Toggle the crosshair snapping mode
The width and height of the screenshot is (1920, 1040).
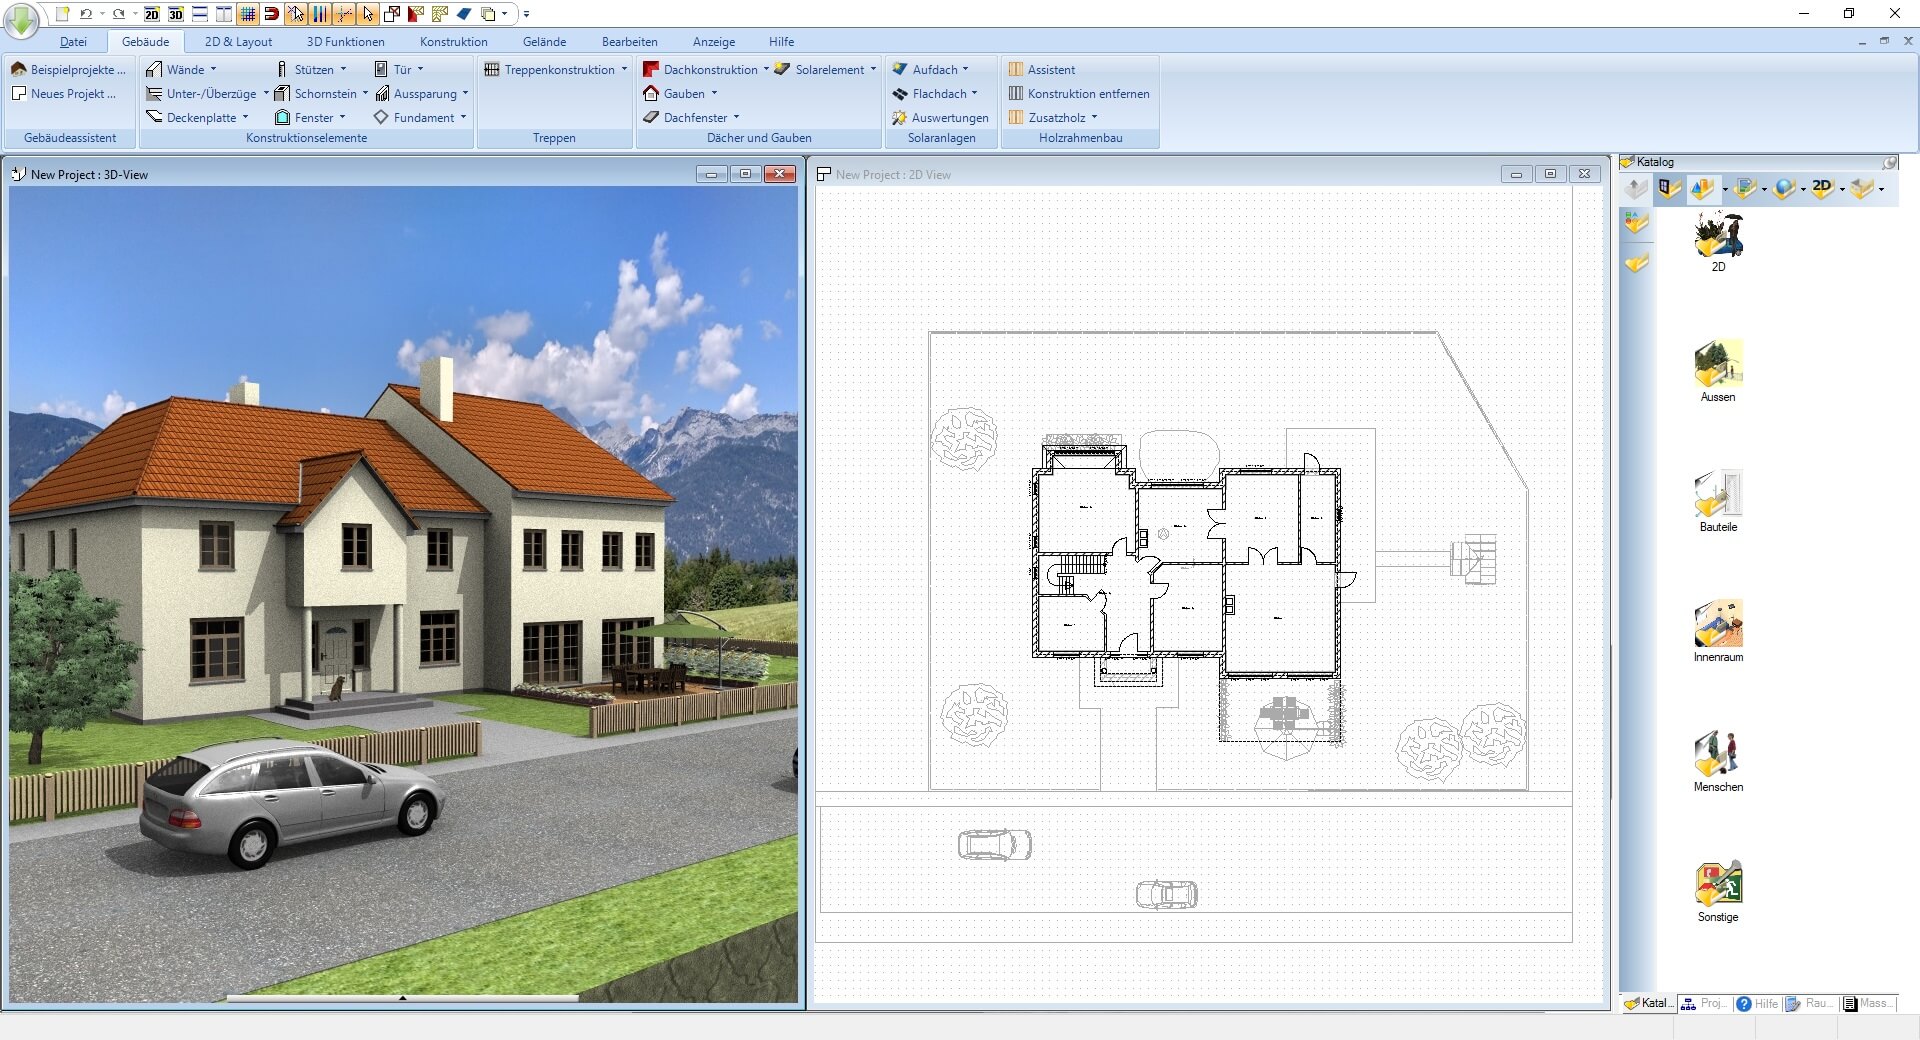(x=343, y=14)
